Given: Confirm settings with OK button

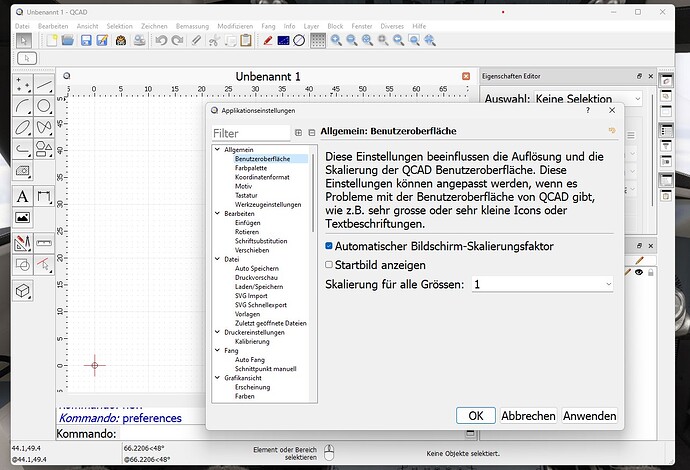Looking at the screenshot, I should coord(476,415).
